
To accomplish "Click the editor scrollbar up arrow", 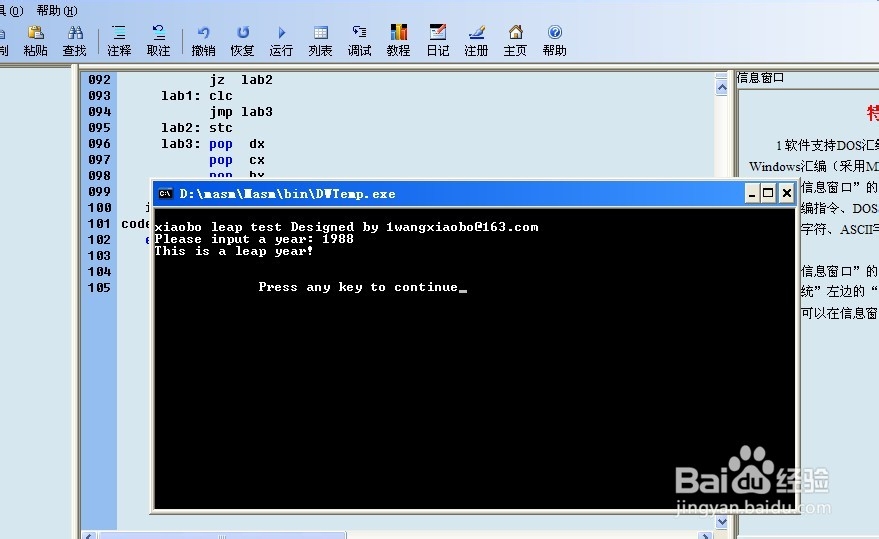I will [x=722, y=87].
